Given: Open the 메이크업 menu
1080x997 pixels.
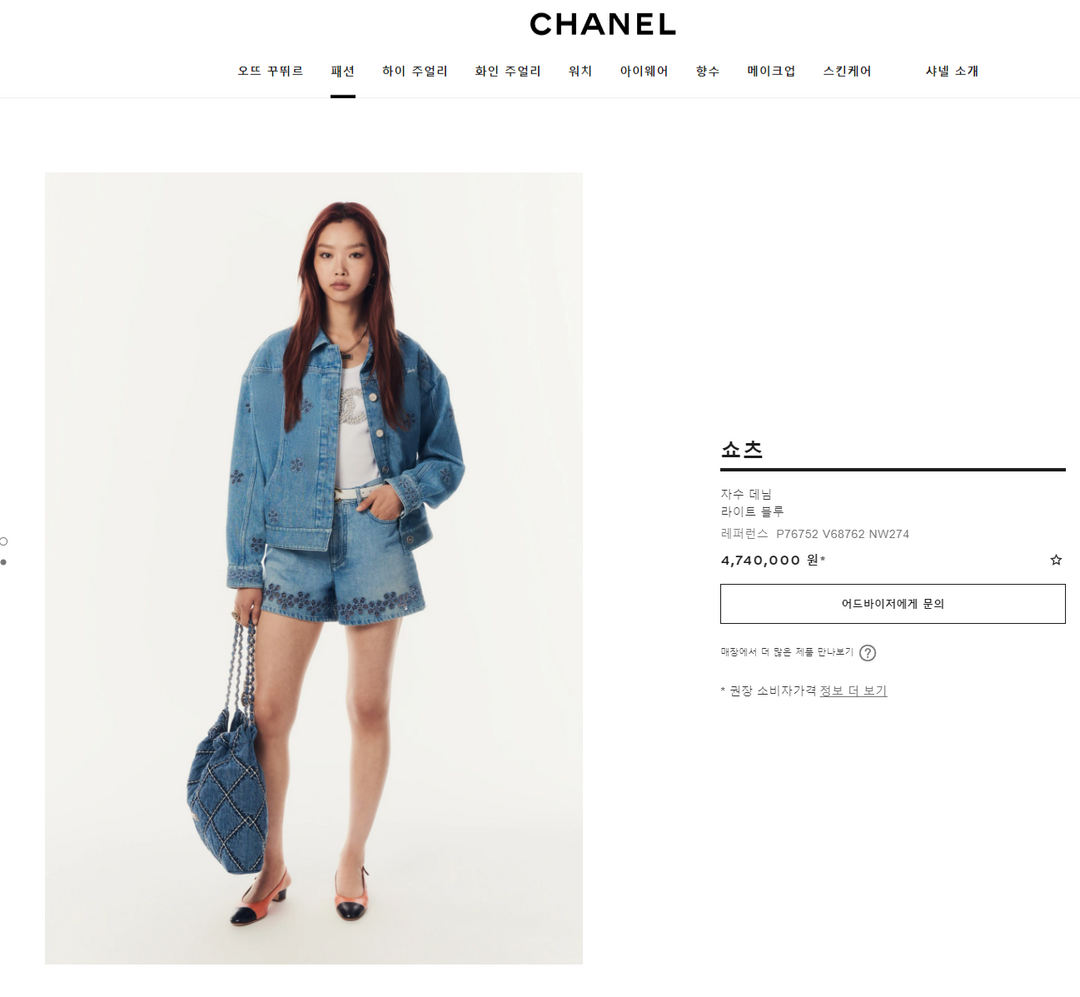Looking at the screenshot, I should click(771, 71).
